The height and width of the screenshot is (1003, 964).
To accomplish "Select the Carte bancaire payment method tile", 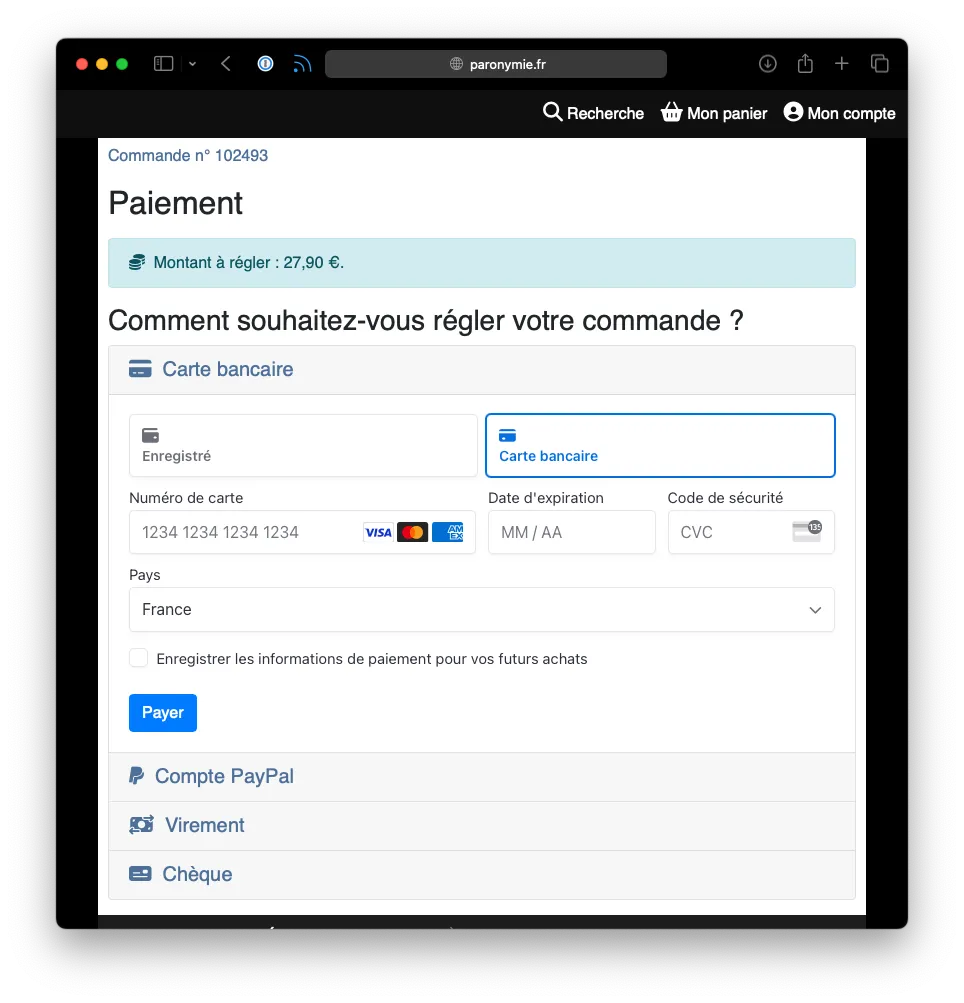I will click(660, 446).
